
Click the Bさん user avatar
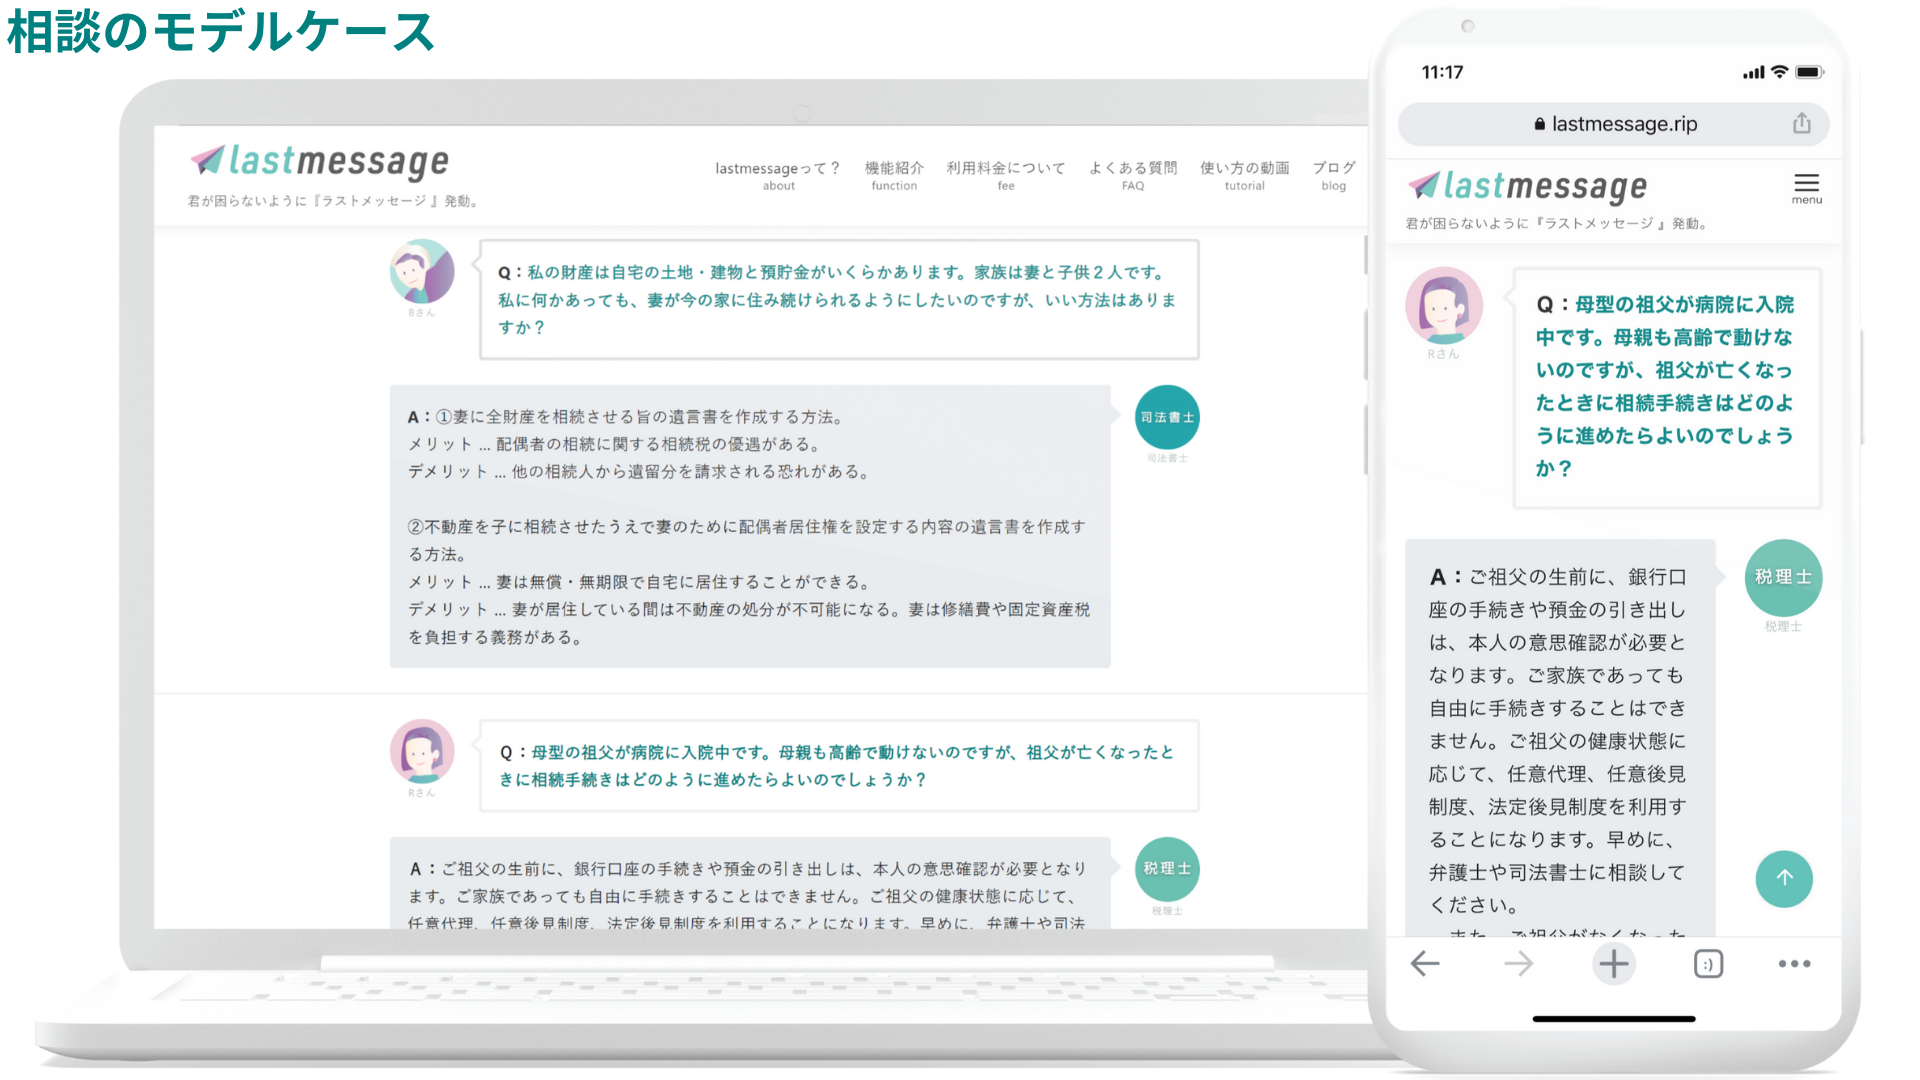tap(422, 272)
